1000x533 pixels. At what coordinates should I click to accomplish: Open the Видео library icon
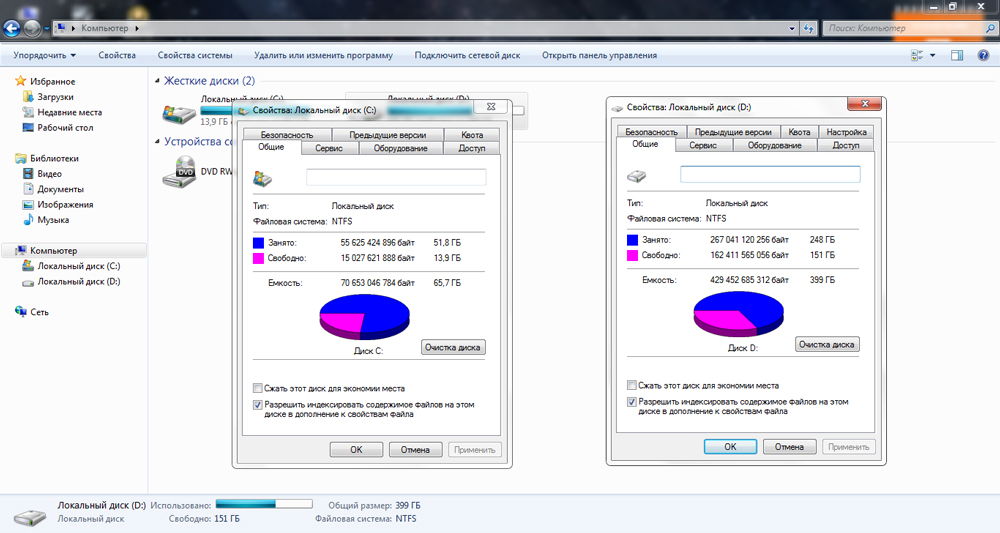[28, 174]
